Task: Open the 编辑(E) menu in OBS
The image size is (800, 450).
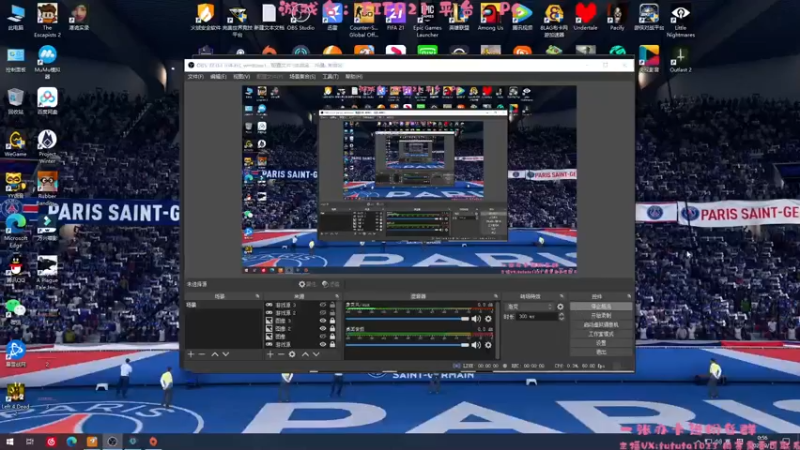Action: click(x=218, y=77)
